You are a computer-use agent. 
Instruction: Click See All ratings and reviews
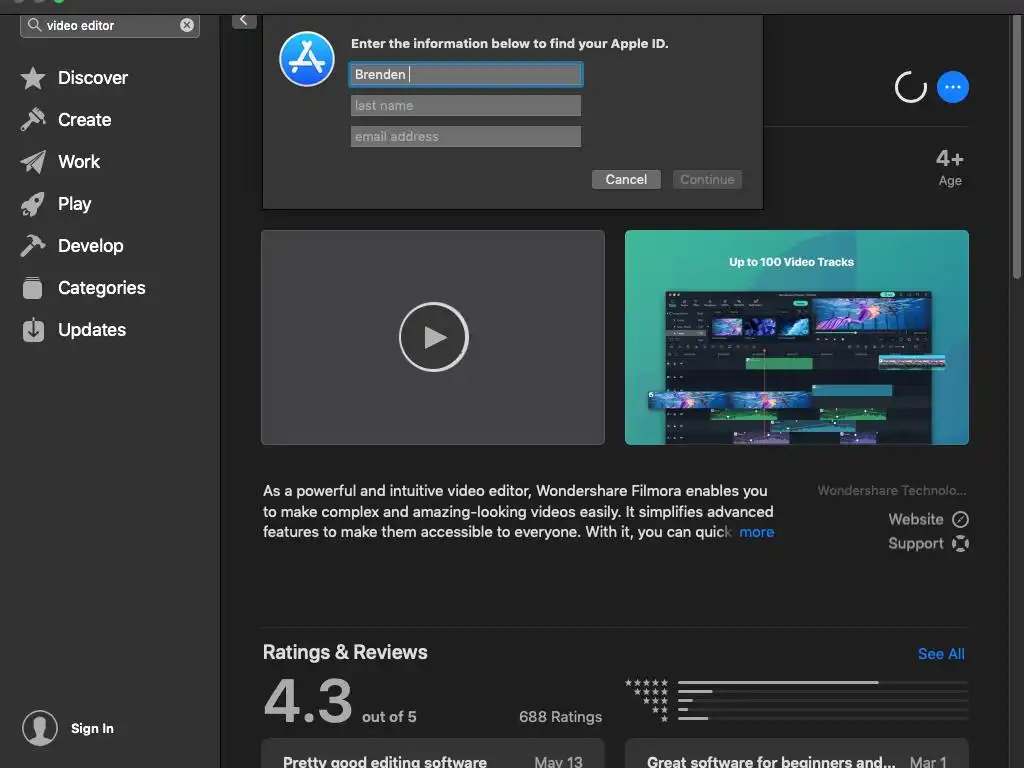(x=941, y=654)
